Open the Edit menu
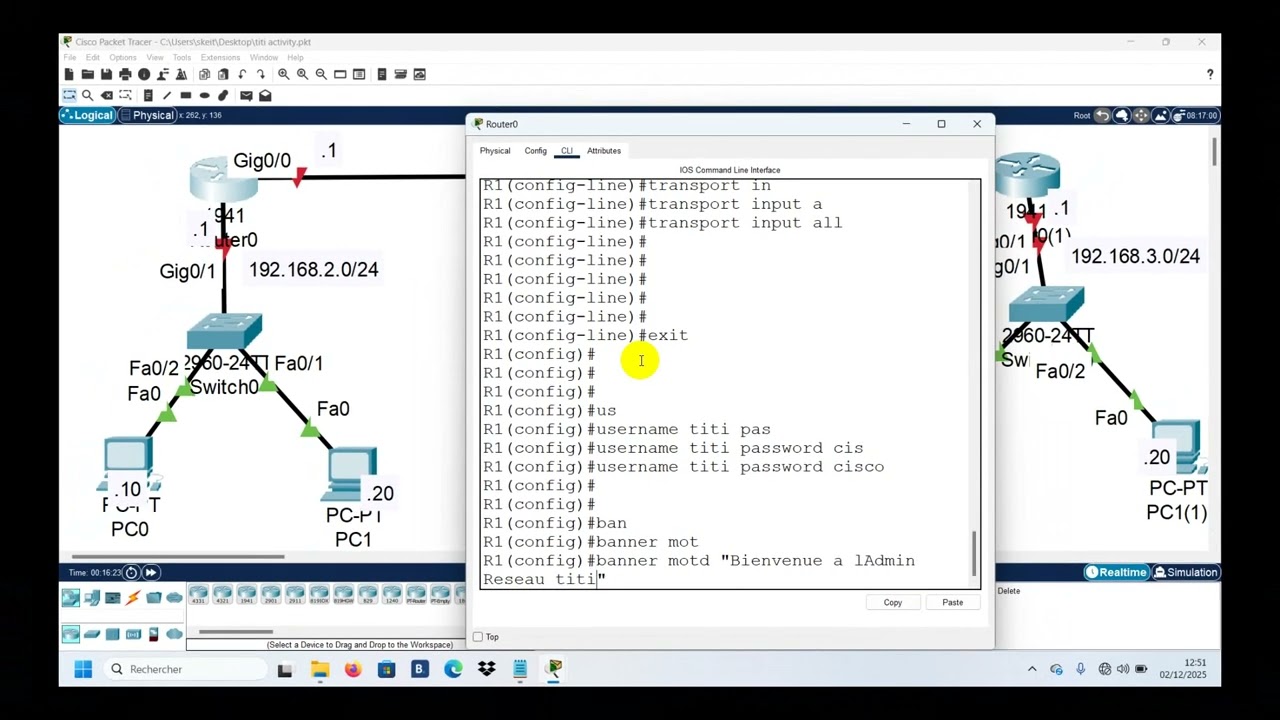The image size is (1280, 720). pos(93,57)
